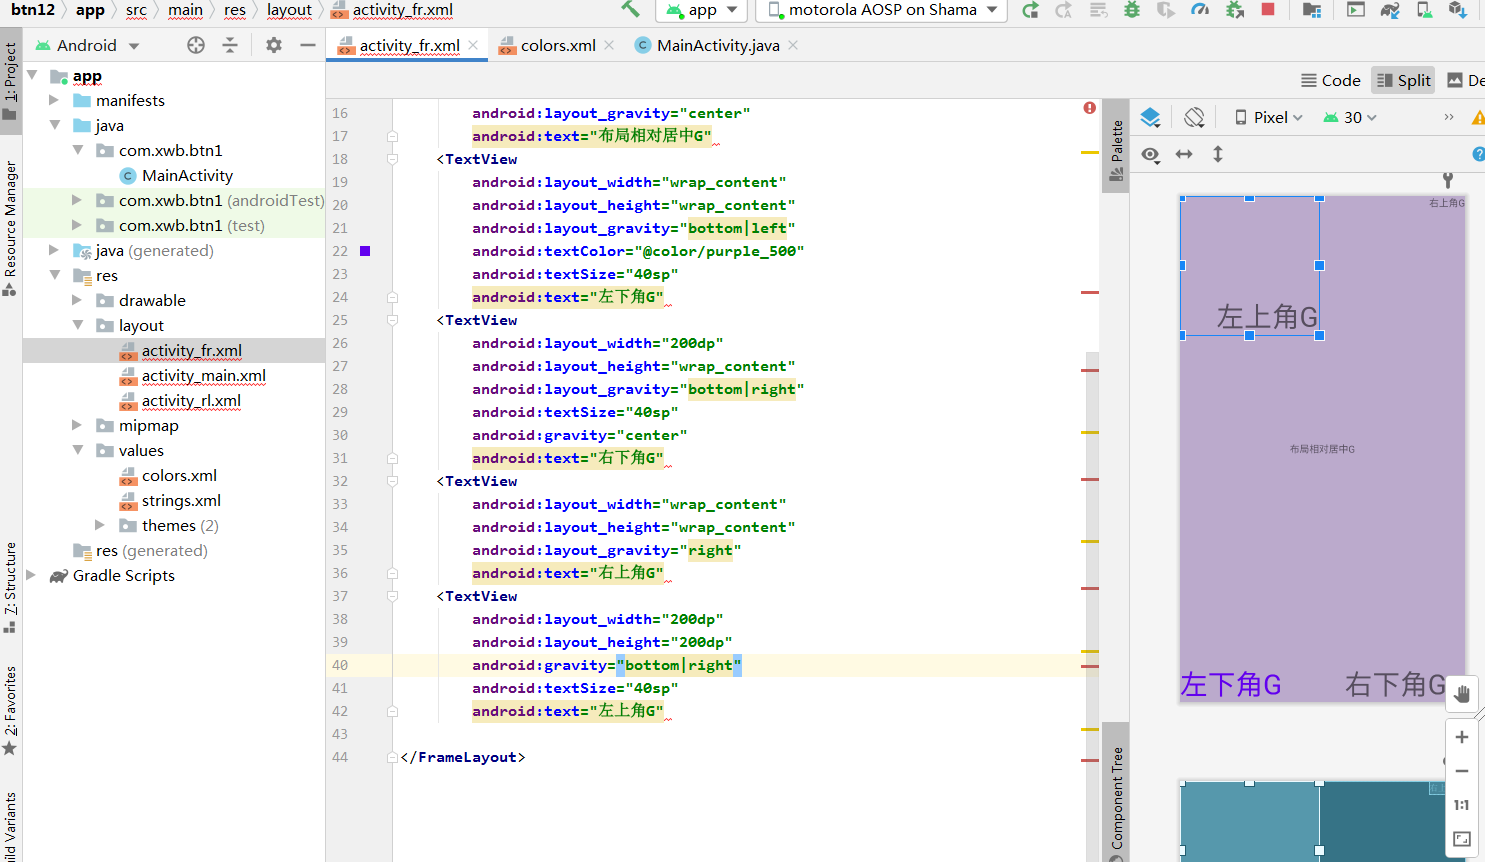Viewport: 1485px width, 862px height.
Task: Open view options with the eye icon
Action: pos(1151,155)
